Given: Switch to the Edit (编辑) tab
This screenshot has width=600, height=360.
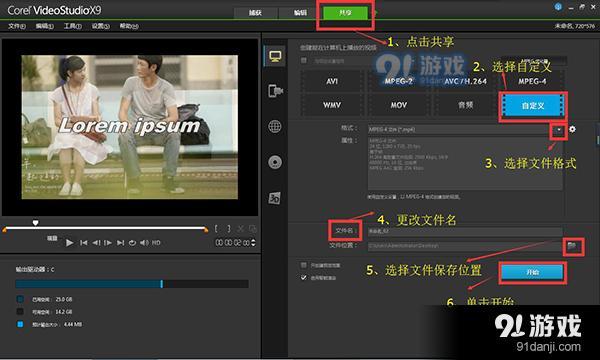Looking at the screenshot, I should pyautogui.click(x=300, y=13).
